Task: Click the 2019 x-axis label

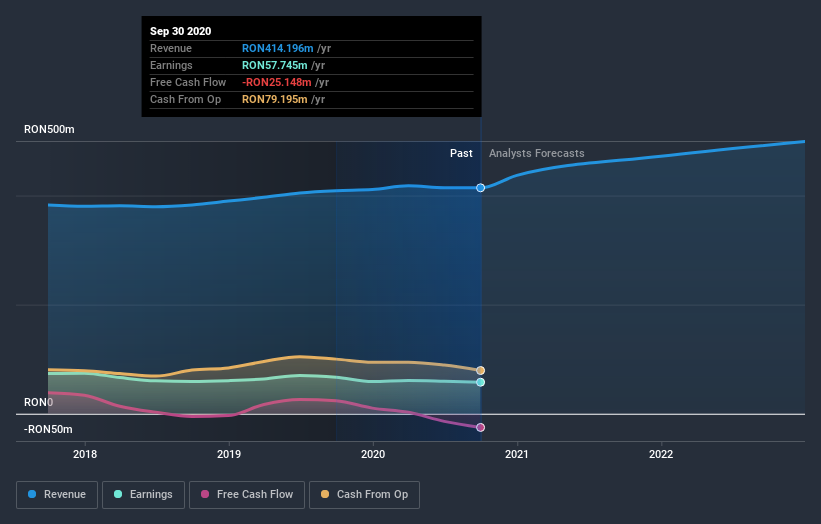Action: [x=229, y=454]
